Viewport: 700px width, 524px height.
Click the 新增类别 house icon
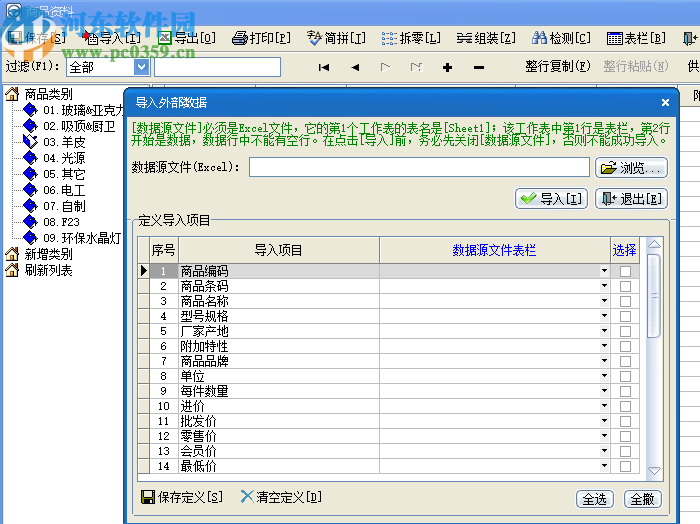(12, 254)
